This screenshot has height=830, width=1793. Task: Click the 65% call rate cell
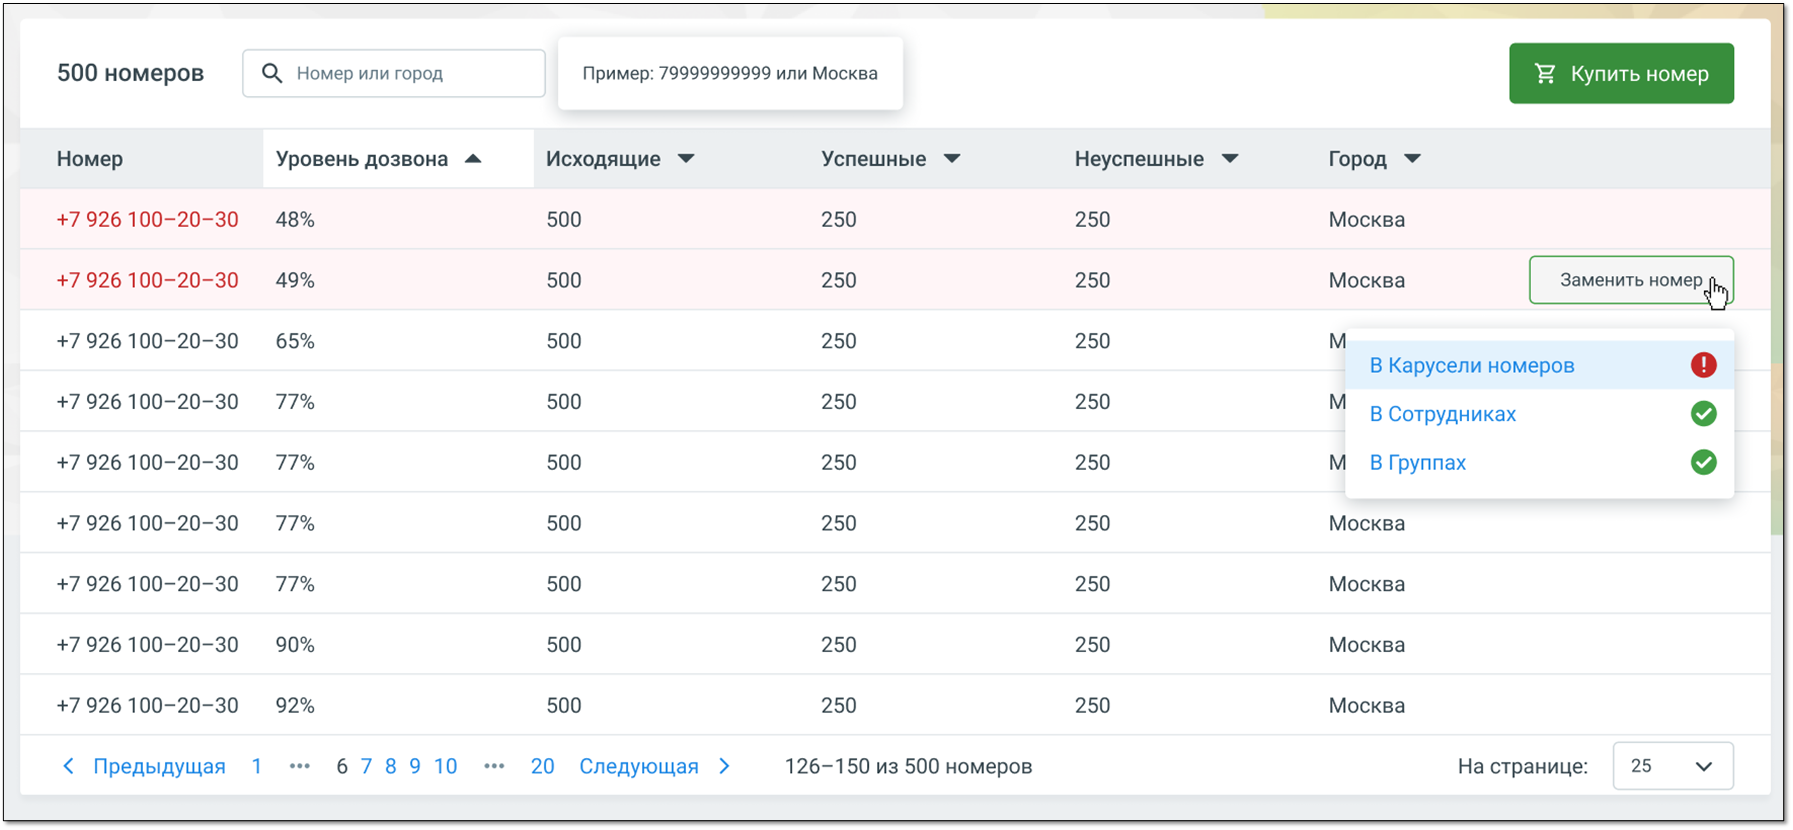pos(295,341)
